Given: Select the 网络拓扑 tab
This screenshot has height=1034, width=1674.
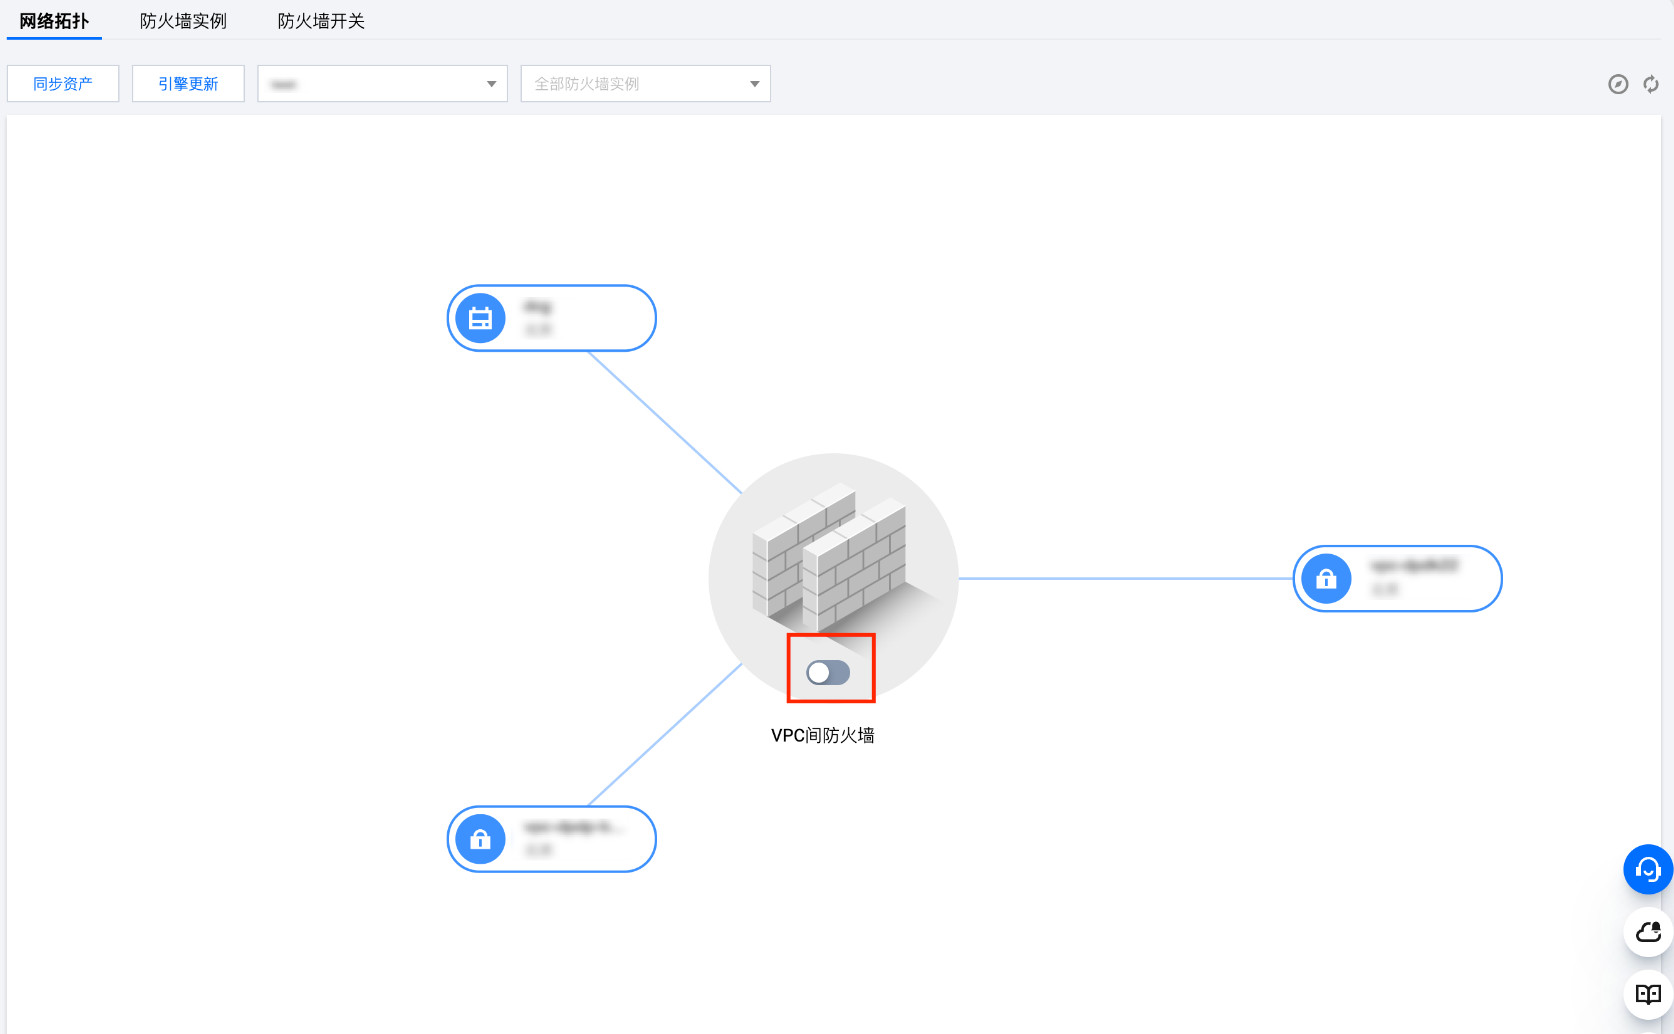Looking at the screenshot, I should pyautogui.click(x=54, y=21).
